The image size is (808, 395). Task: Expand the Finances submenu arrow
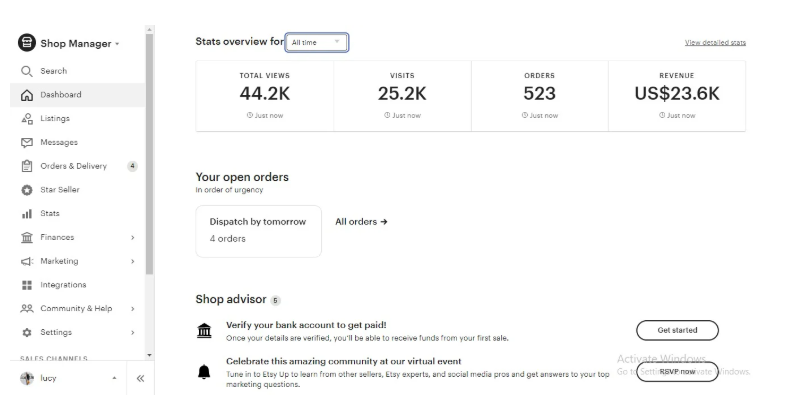point(132,237)
